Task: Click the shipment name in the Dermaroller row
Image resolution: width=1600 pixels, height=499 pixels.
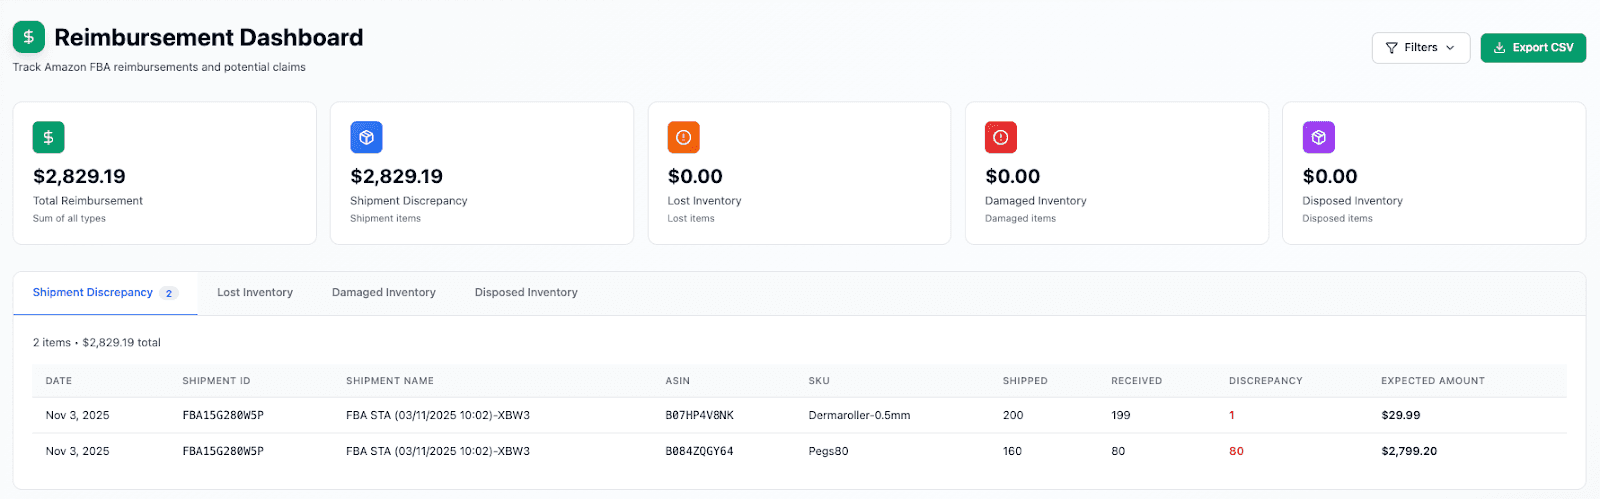Action: click(x=438, y=415)
